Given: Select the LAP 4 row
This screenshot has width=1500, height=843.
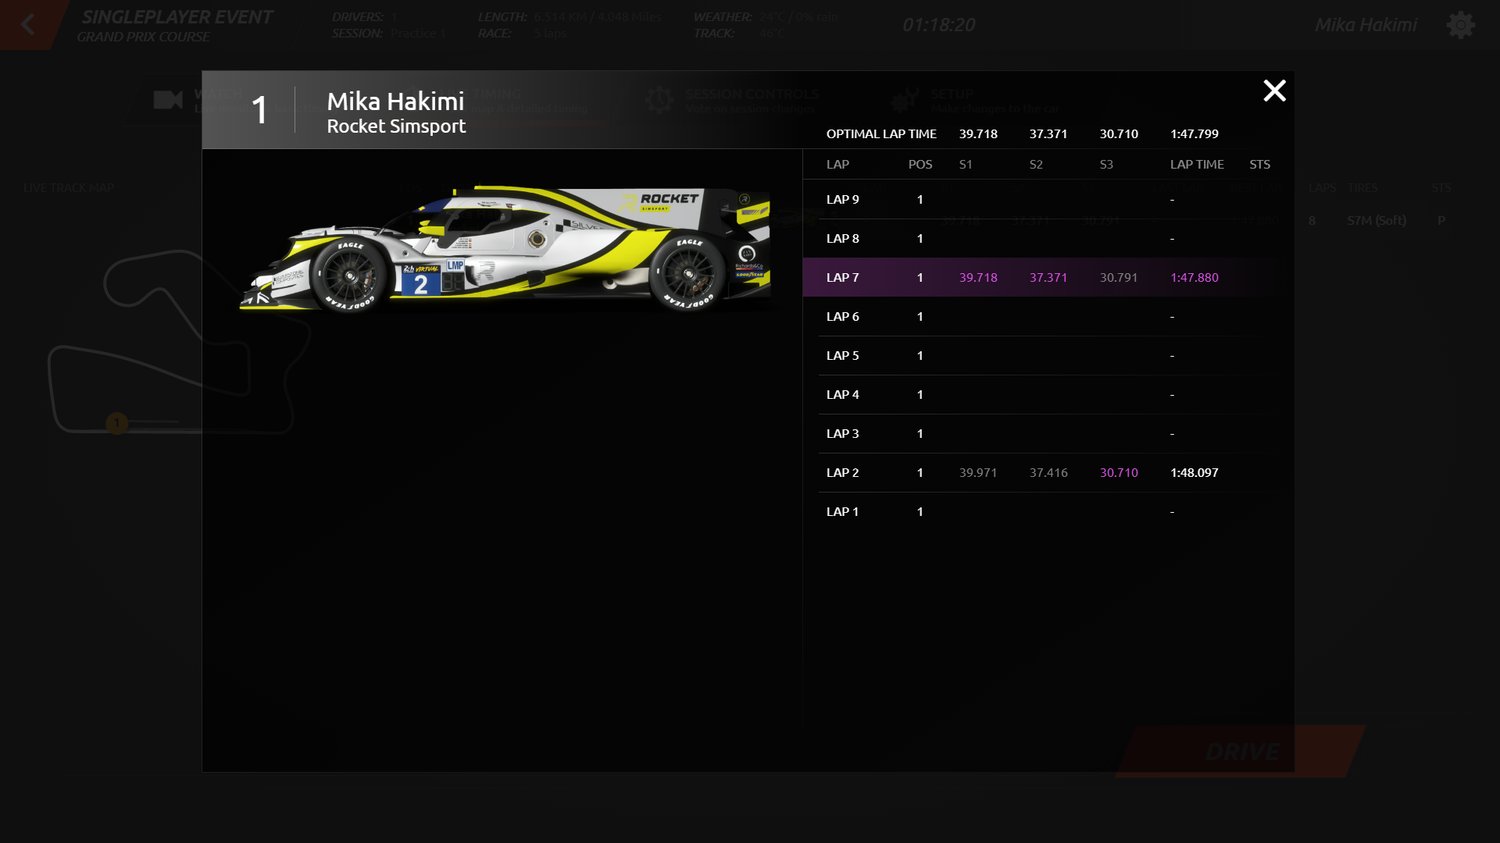Looking at the screenshot, I should coord(1047,394).
